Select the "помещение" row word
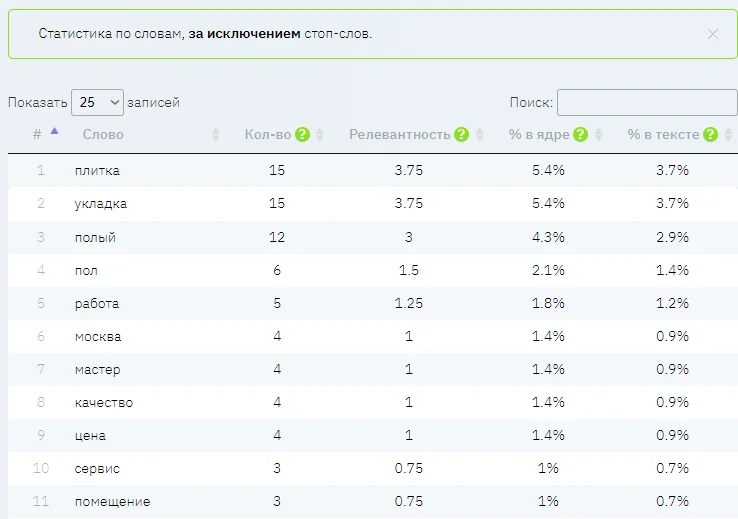738x519 pixels. (112, 501)
